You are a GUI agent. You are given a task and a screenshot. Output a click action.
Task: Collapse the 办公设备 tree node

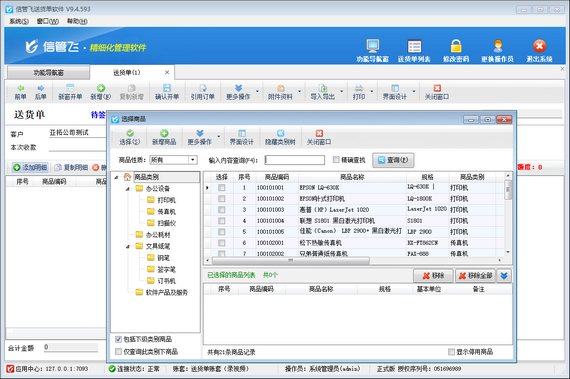[128, 189]
